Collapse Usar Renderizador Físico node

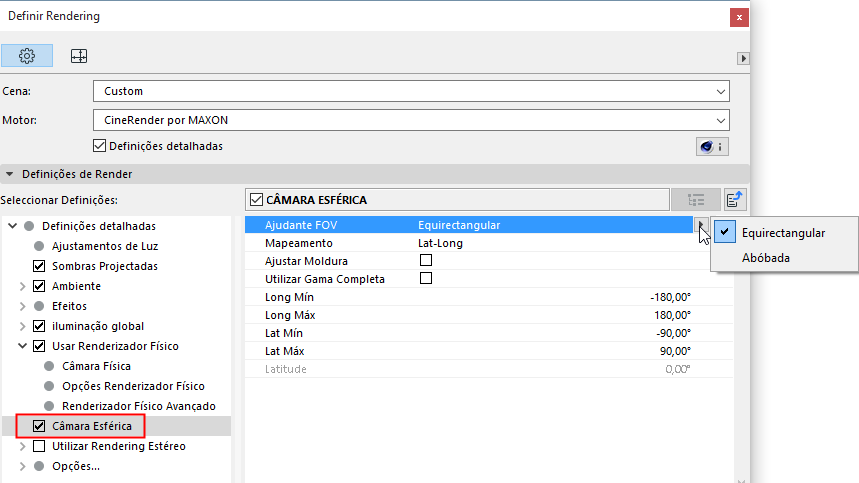coord(22,346)
